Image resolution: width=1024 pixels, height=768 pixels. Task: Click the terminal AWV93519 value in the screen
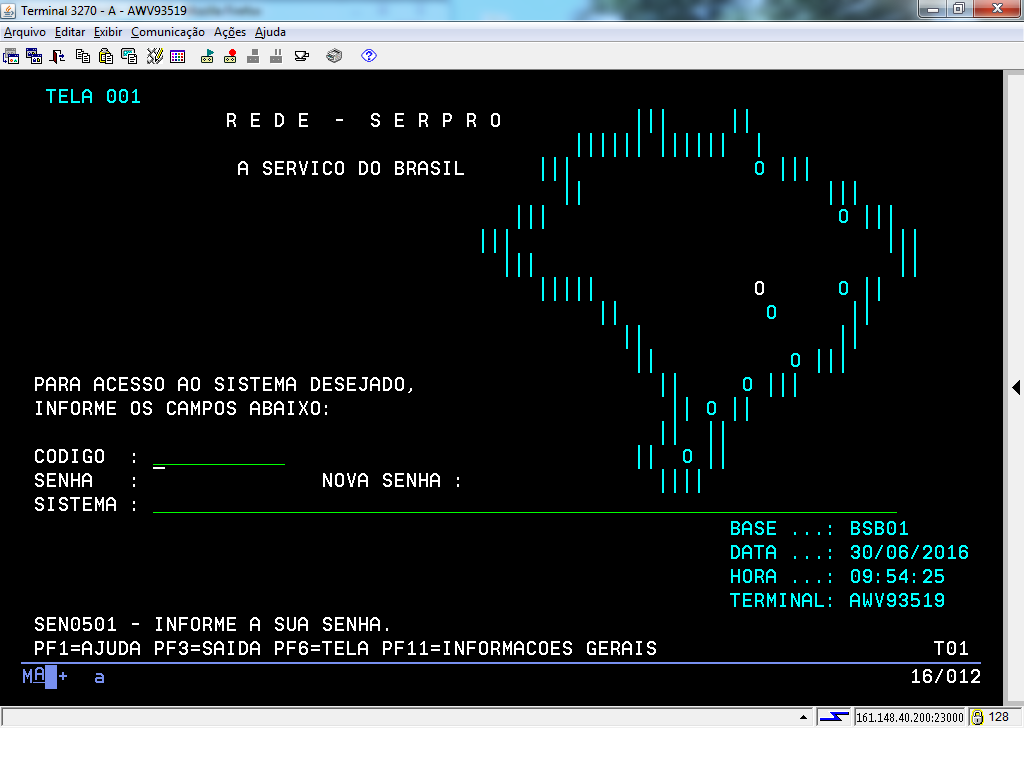[x=897, y=601]
